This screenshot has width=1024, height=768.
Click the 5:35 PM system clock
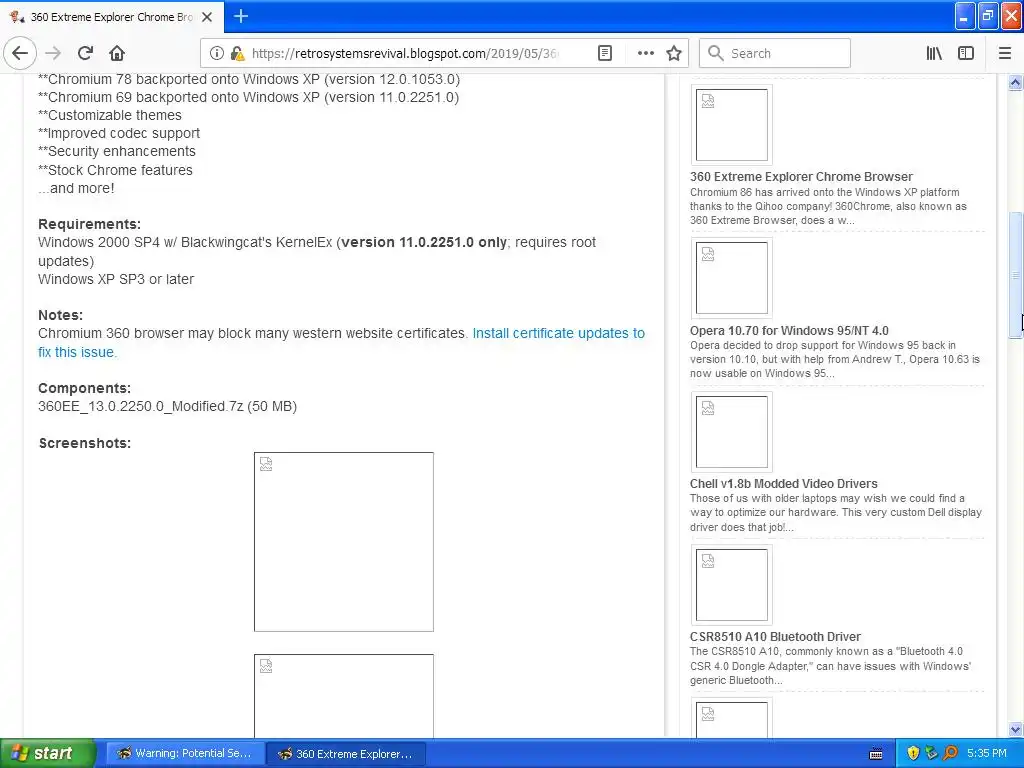987,753
